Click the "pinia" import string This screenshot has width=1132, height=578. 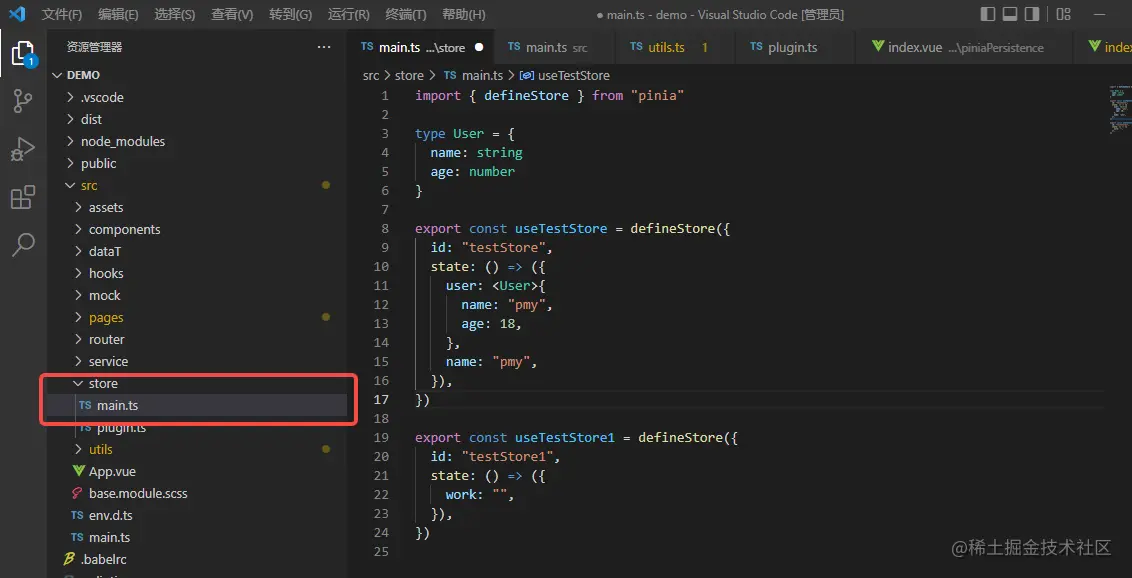(657, 95)
